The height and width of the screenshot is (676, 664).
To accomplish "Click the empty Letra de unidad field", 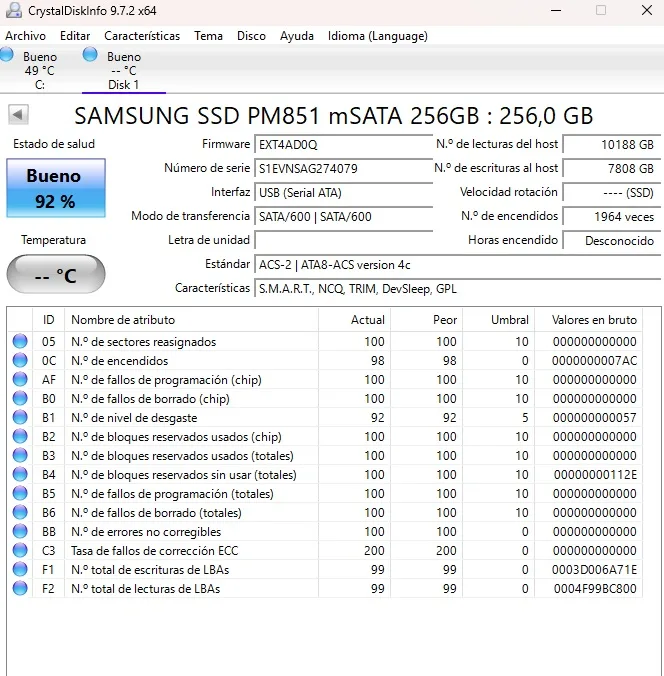I will click(x=344, y=241).
